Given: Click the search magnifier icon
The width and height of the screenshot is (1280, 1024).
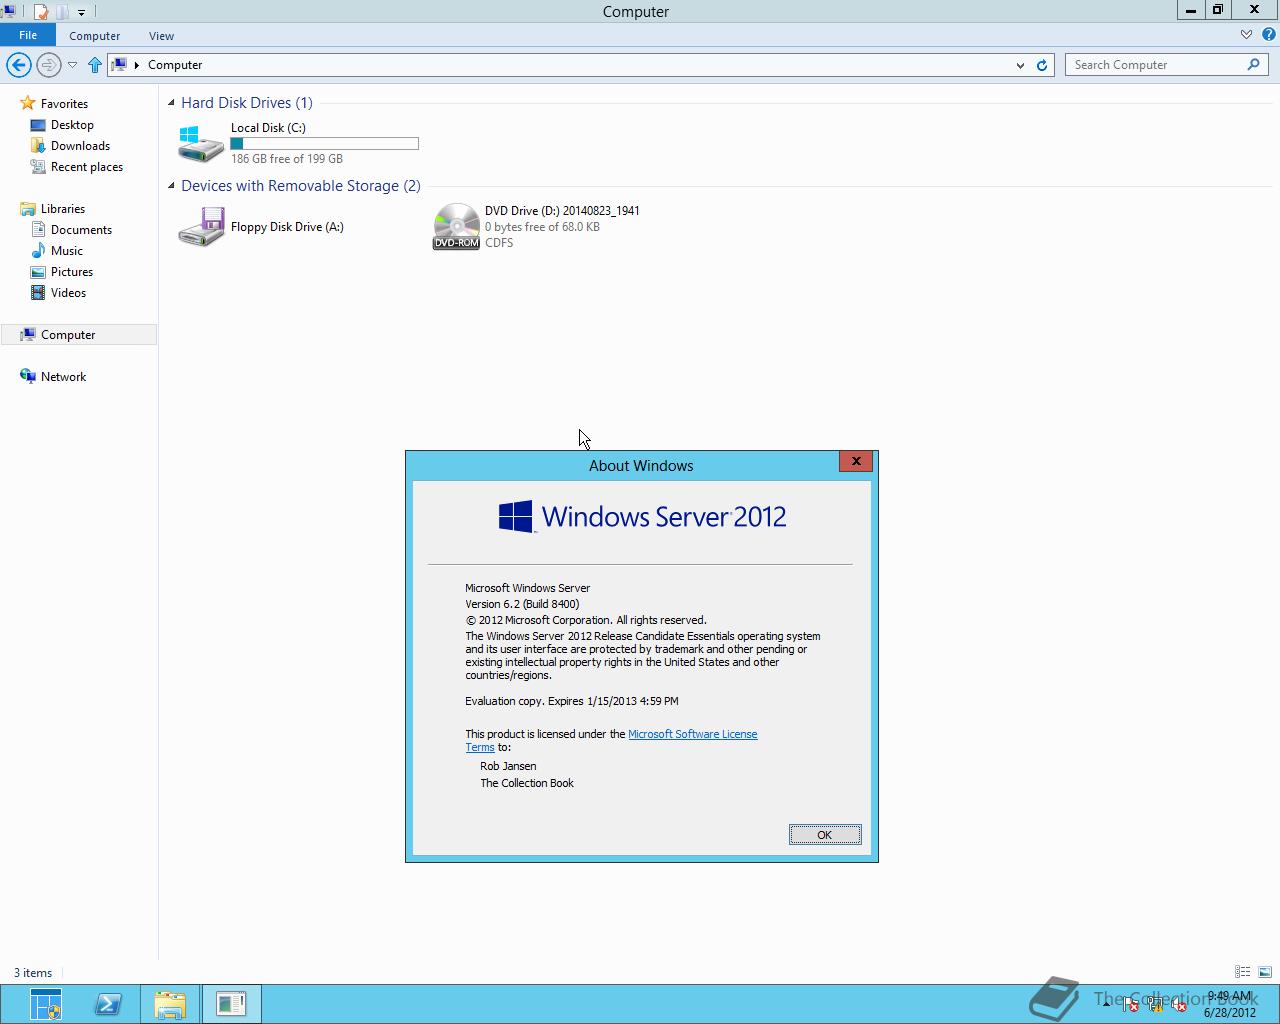Looking at the screenshot, I should click(1253, 65).
